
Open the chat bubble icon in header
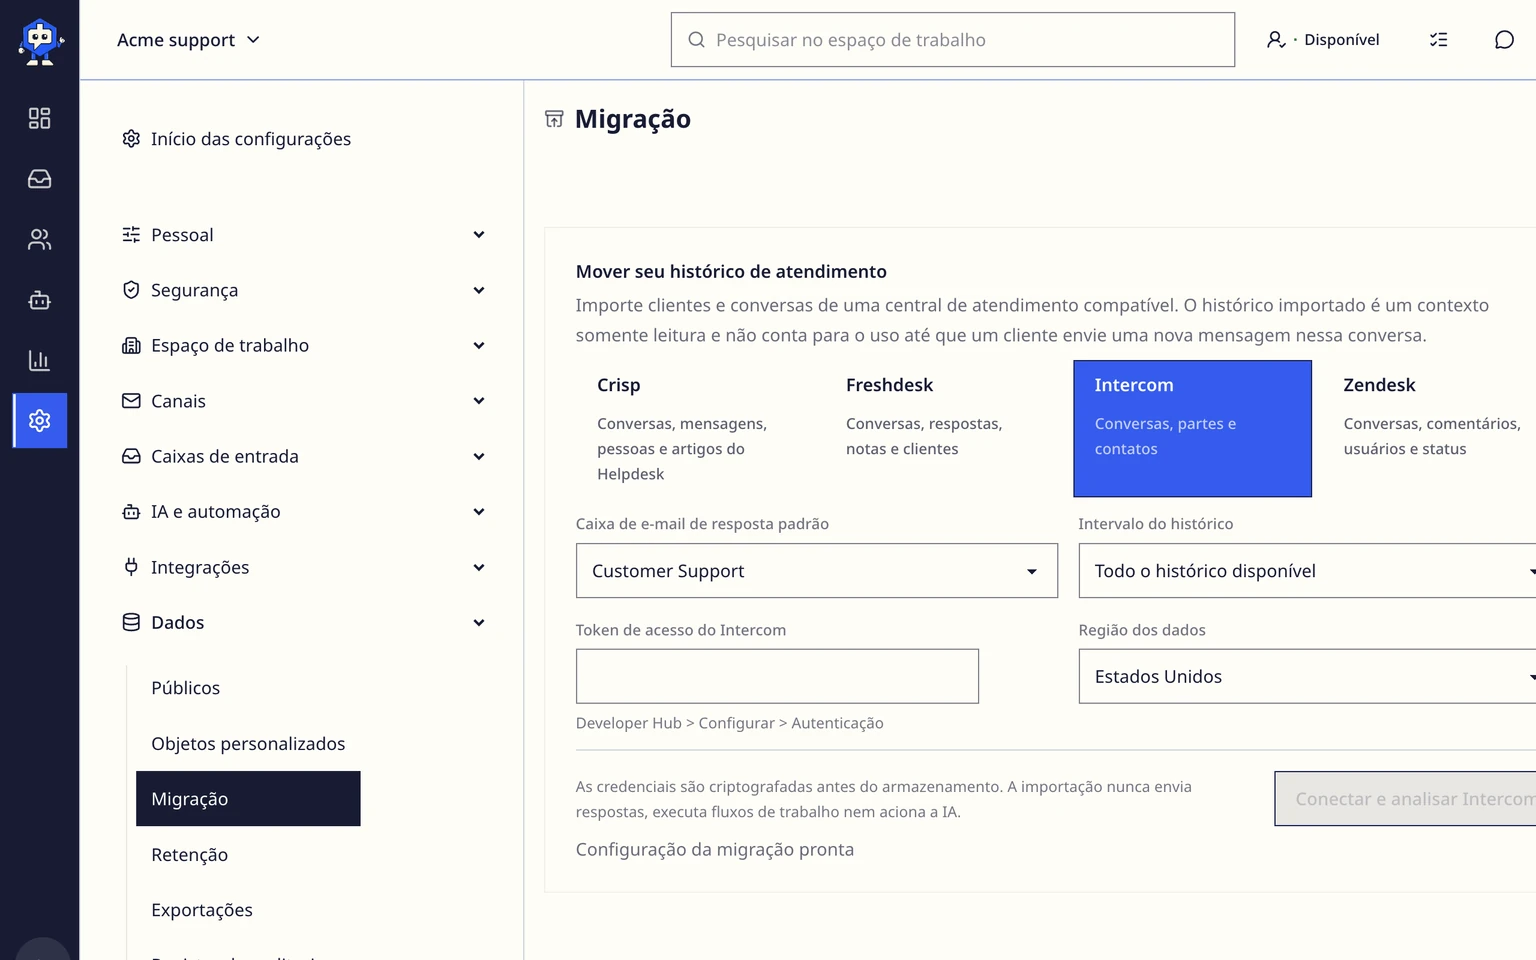(x=1504, y=40)
